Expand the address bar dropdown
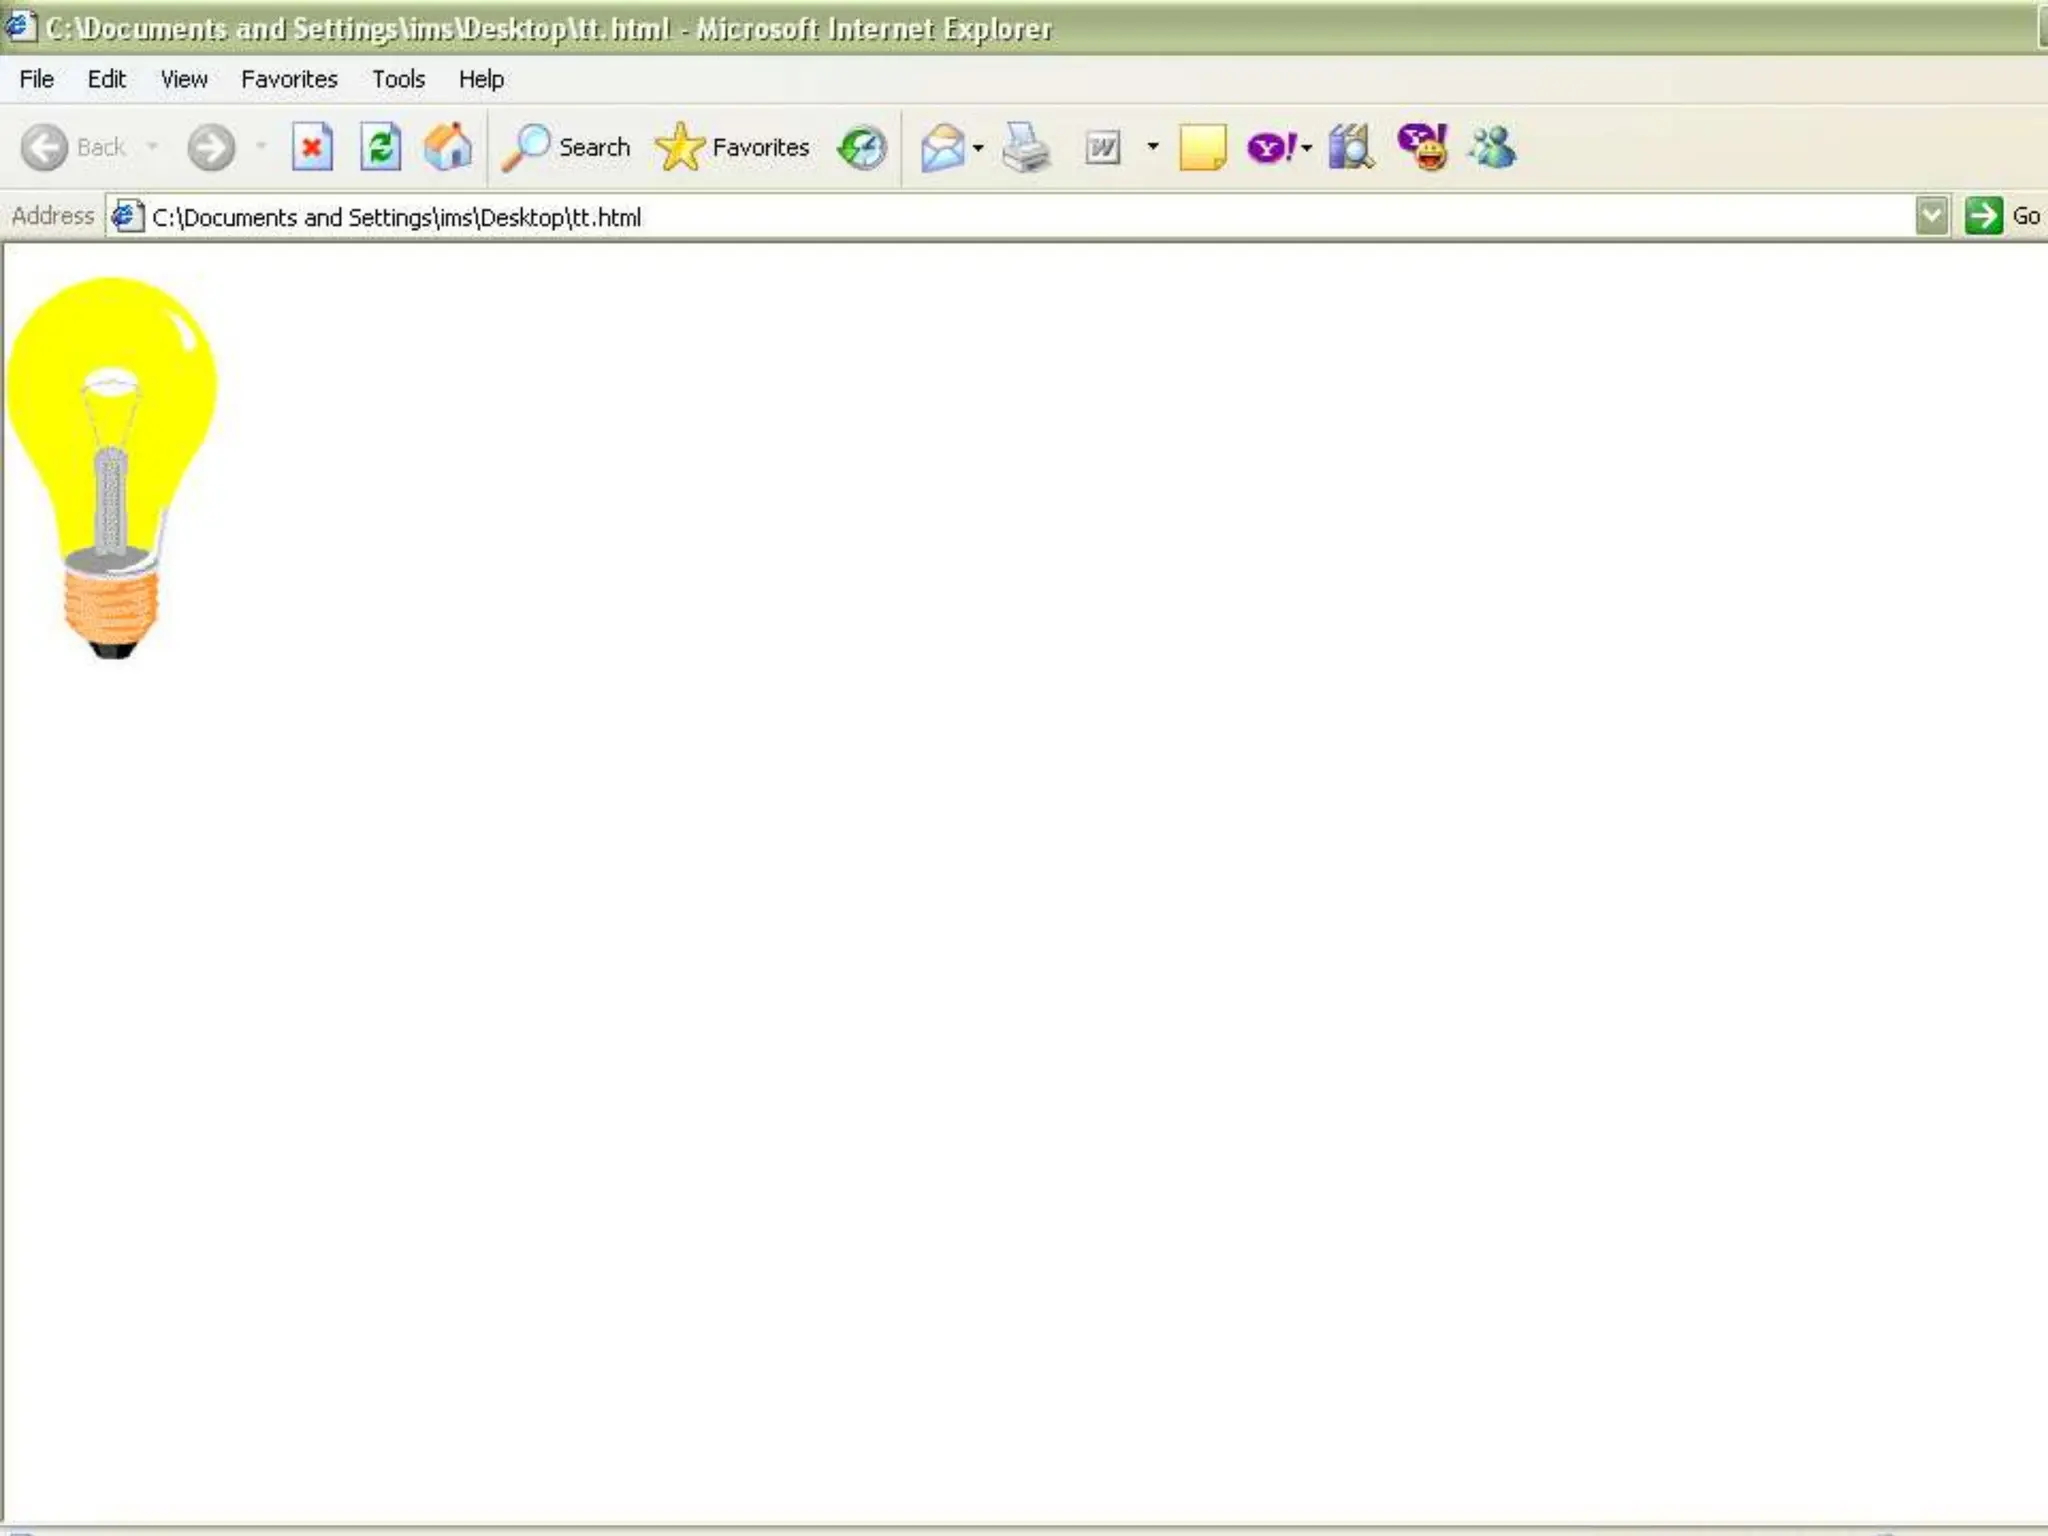Image resolution: width=2048 pixels, height=1536 pixels. coord(1932,216)
